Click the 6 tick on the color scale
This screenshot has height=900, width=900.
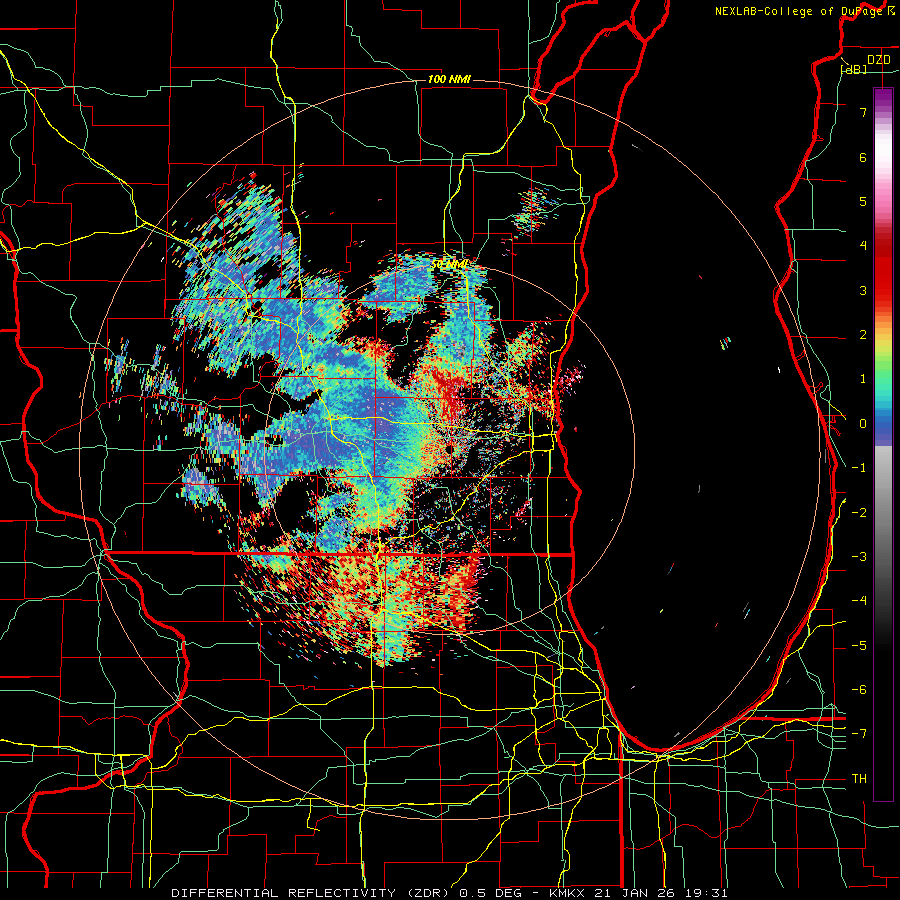point(863,157)
